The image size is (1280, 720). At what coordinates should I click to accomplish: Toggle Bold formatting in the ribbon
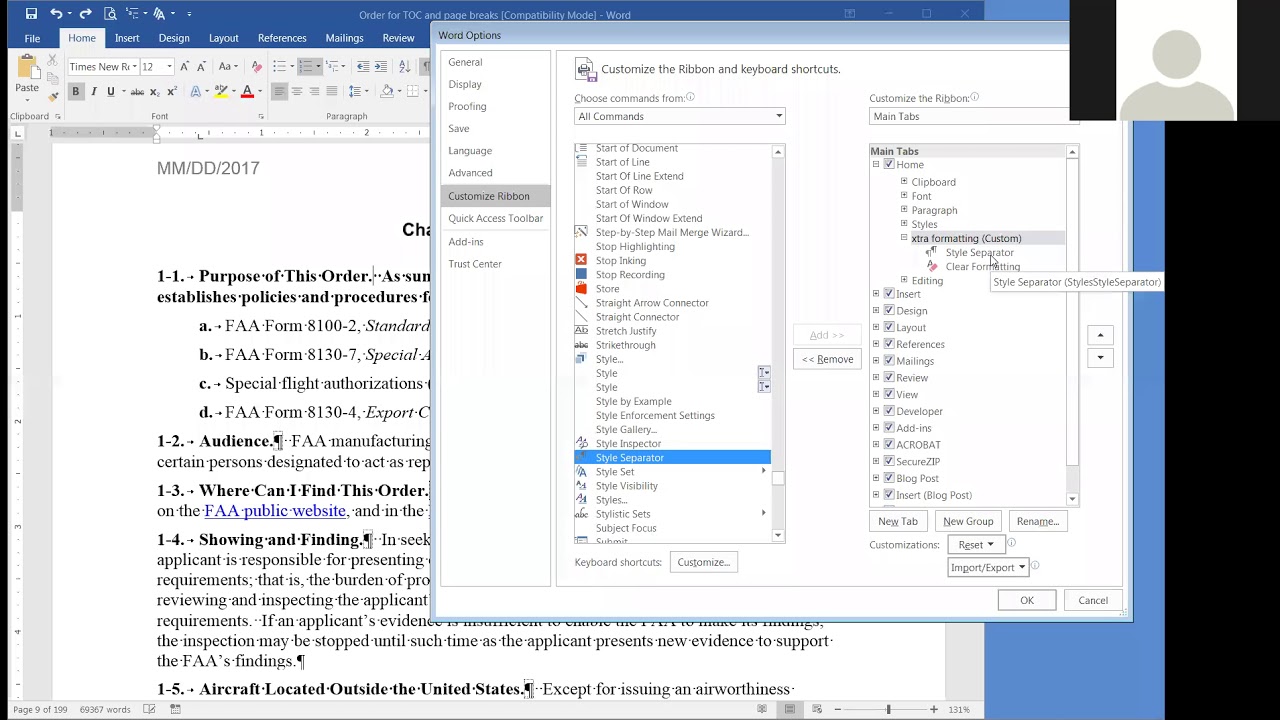75,91
